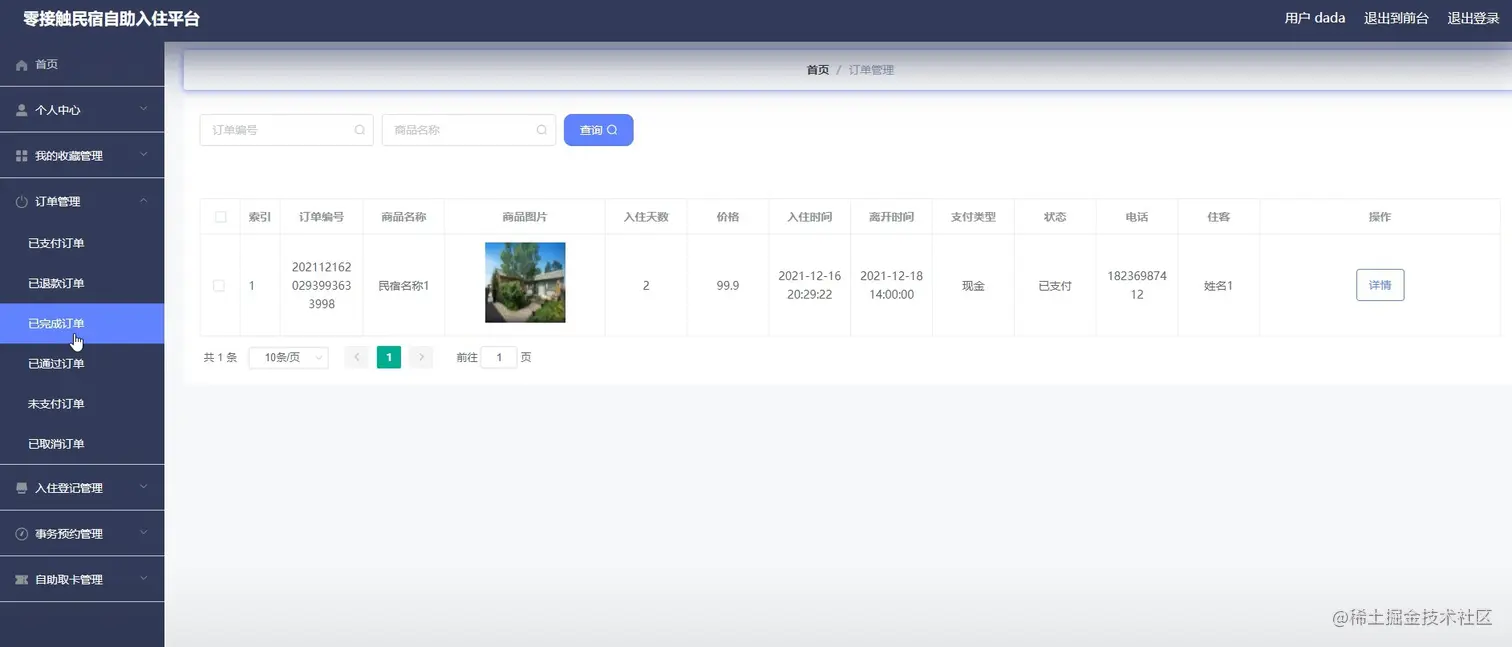Click the blue 查询 search button
The width and height of the screenshot is (1512, 647).
pos(598,130)
